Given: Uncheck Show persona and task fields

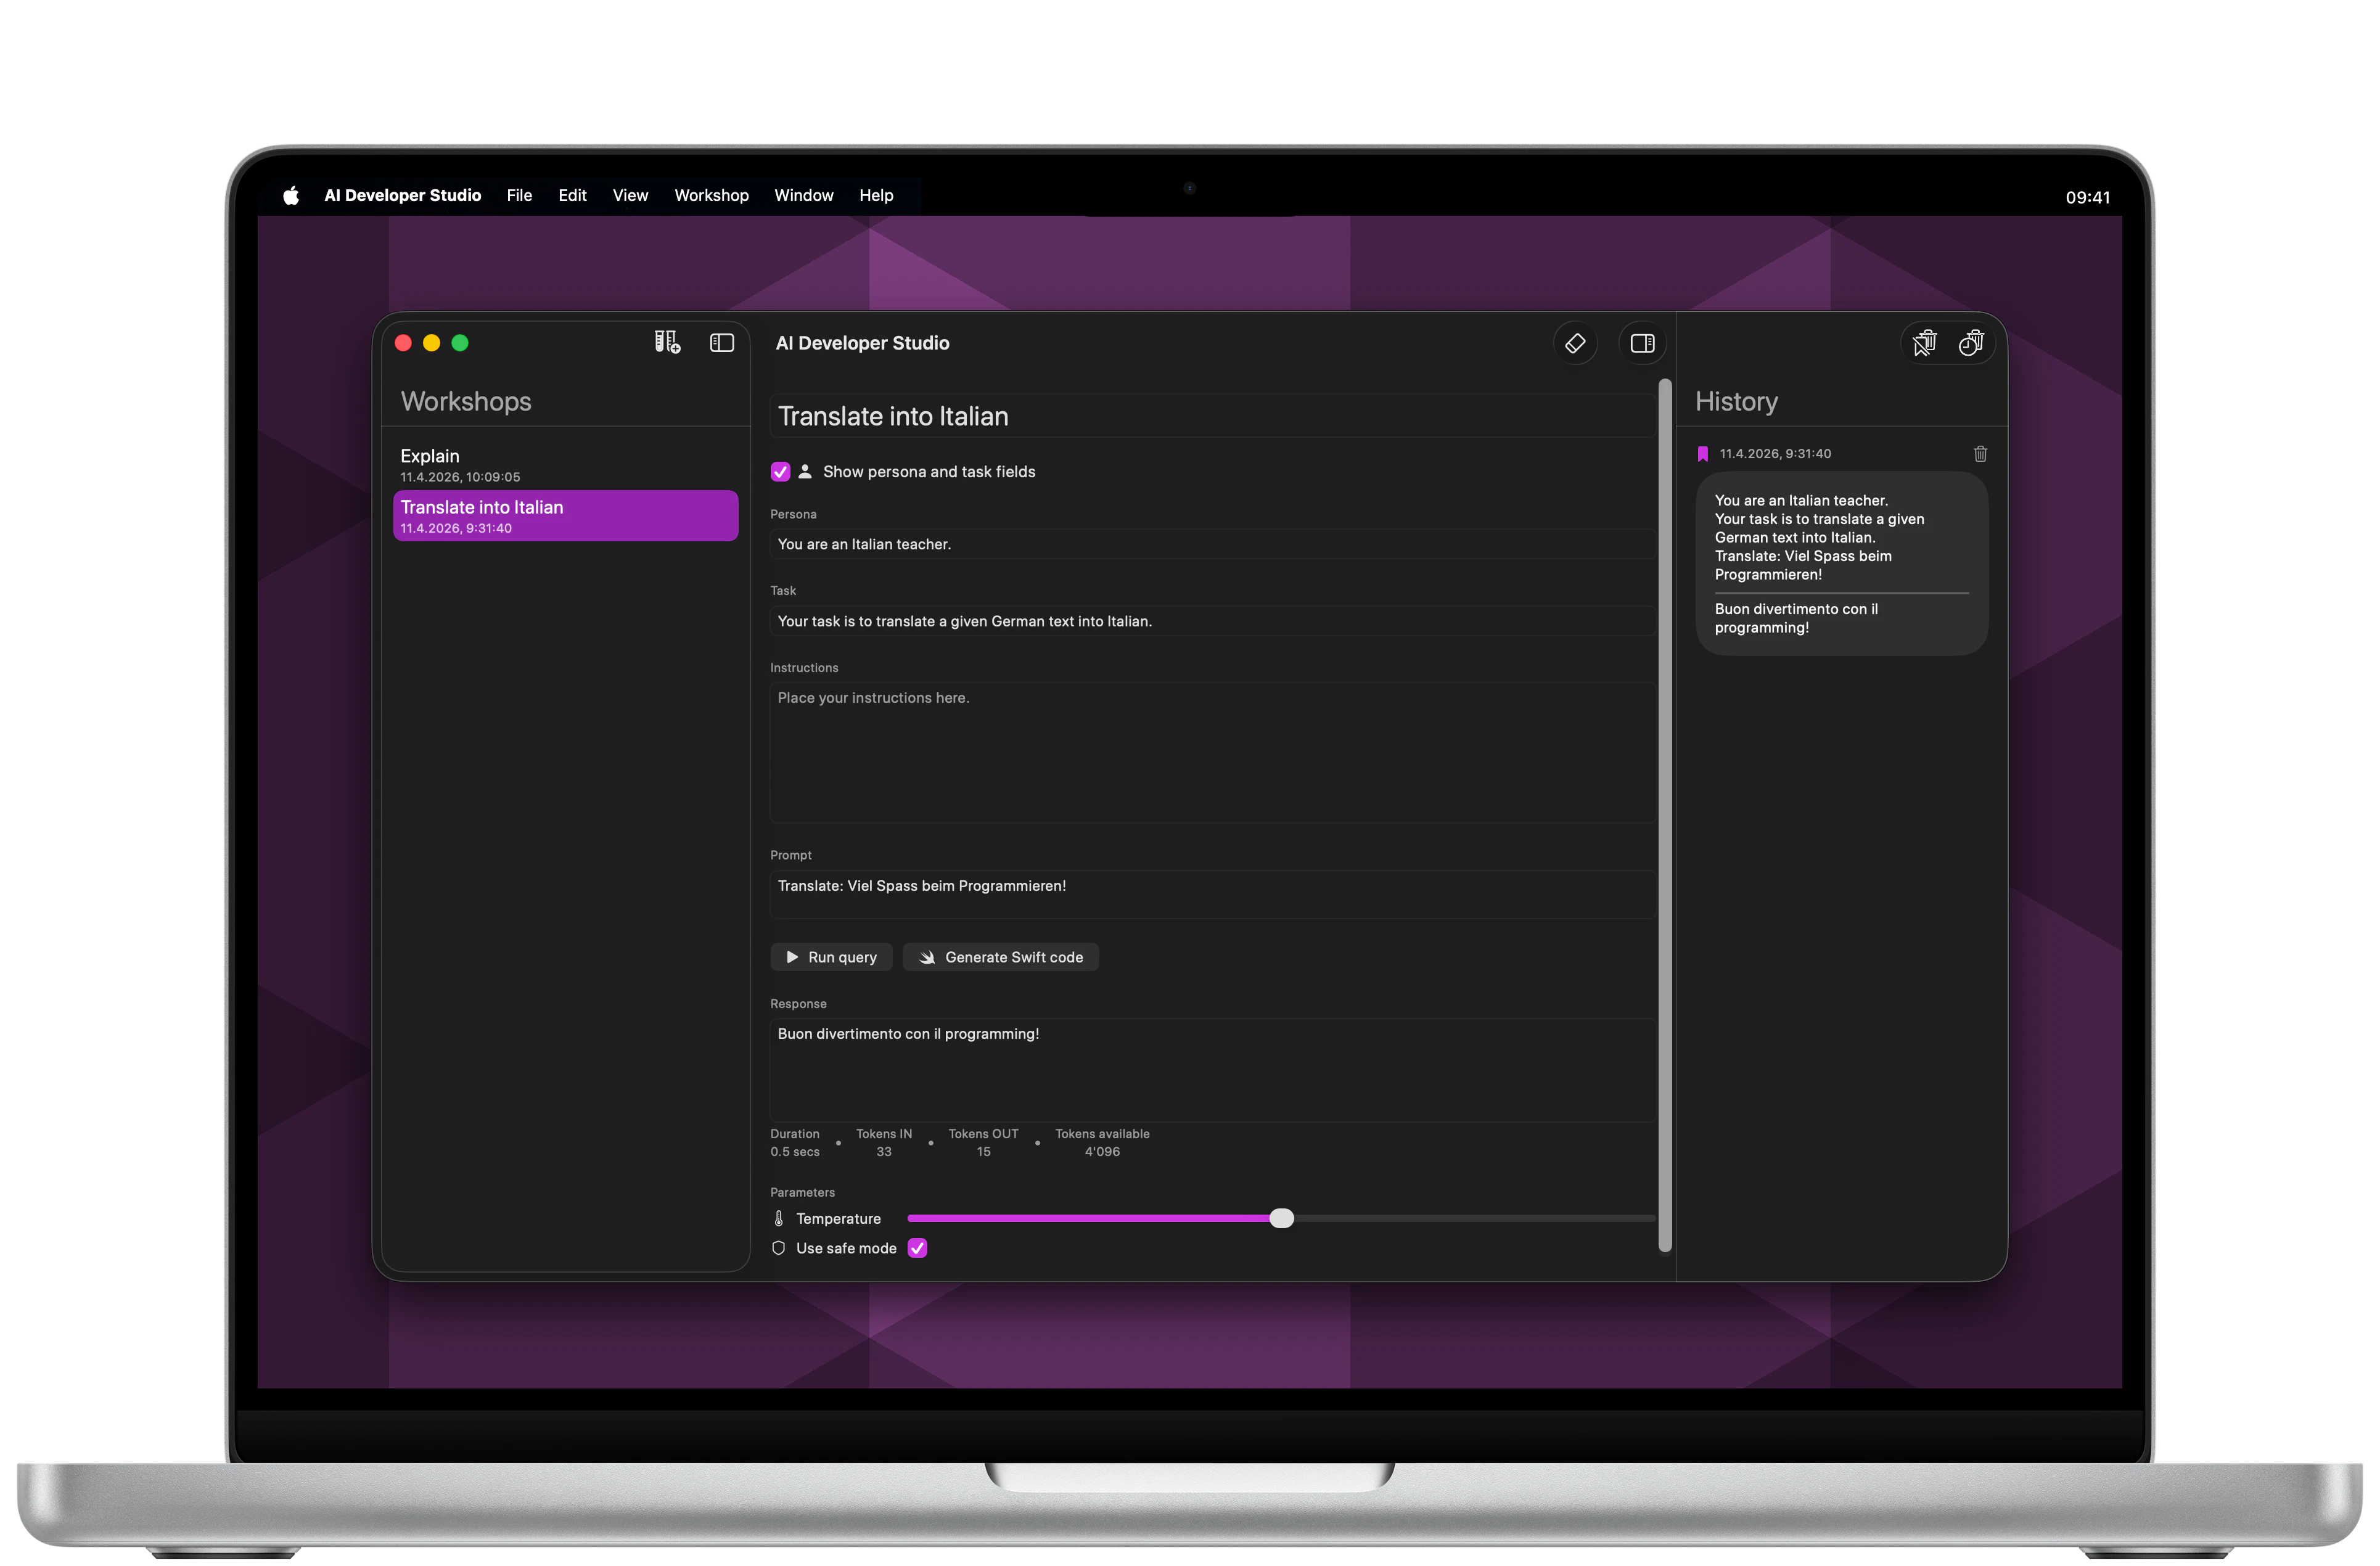Looking at the screenshot, I should pyautogui.click(x=780, y=471).
